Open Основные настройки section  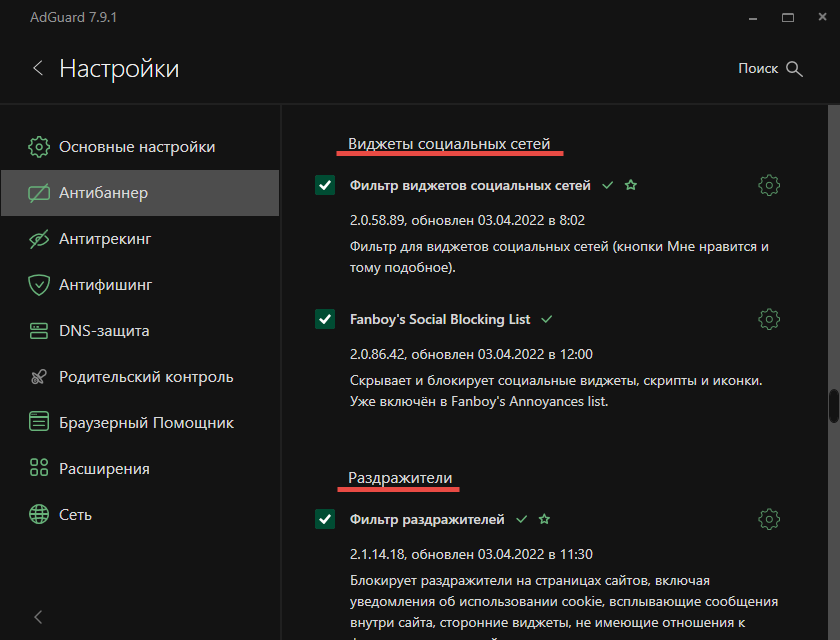pyautogui.click(x=140, y=147)
